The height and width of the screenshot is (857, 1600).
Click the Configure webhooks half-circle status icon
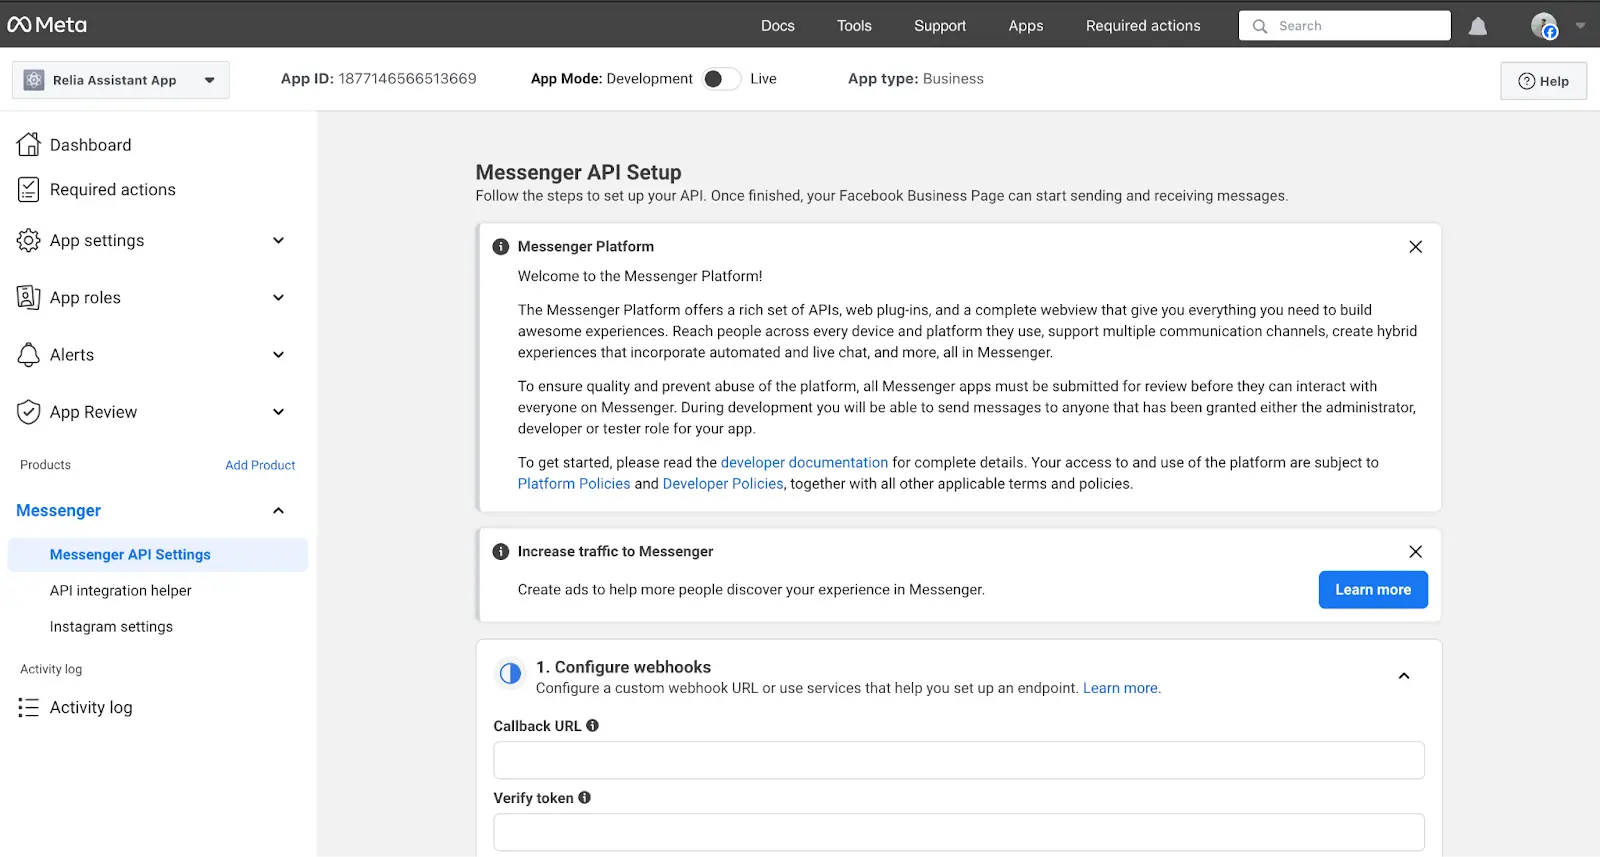[510, 674]
